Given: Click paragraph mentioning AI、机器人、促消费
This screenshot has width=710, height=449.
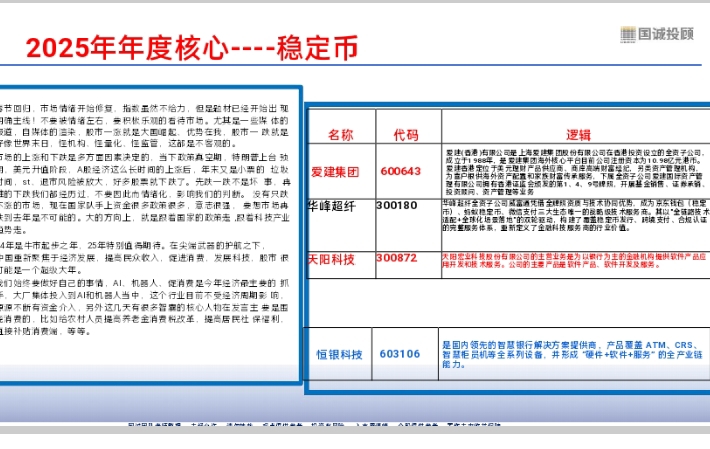Looking at the screenshot, I should (x=144, y=307).
